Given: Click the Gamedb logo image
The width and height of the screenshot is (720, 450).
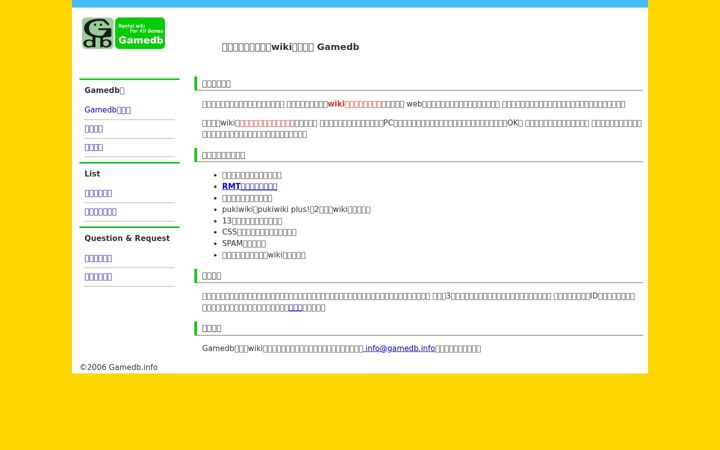Looking at the screenshot, I should (x=124, y=33).
